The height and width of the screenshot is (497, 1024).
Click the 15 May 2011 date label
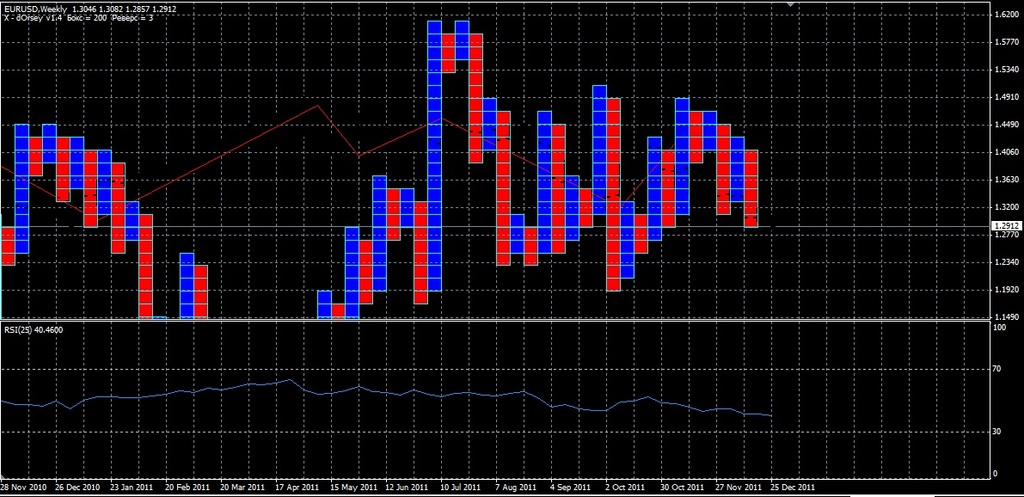tap(354, 487)
